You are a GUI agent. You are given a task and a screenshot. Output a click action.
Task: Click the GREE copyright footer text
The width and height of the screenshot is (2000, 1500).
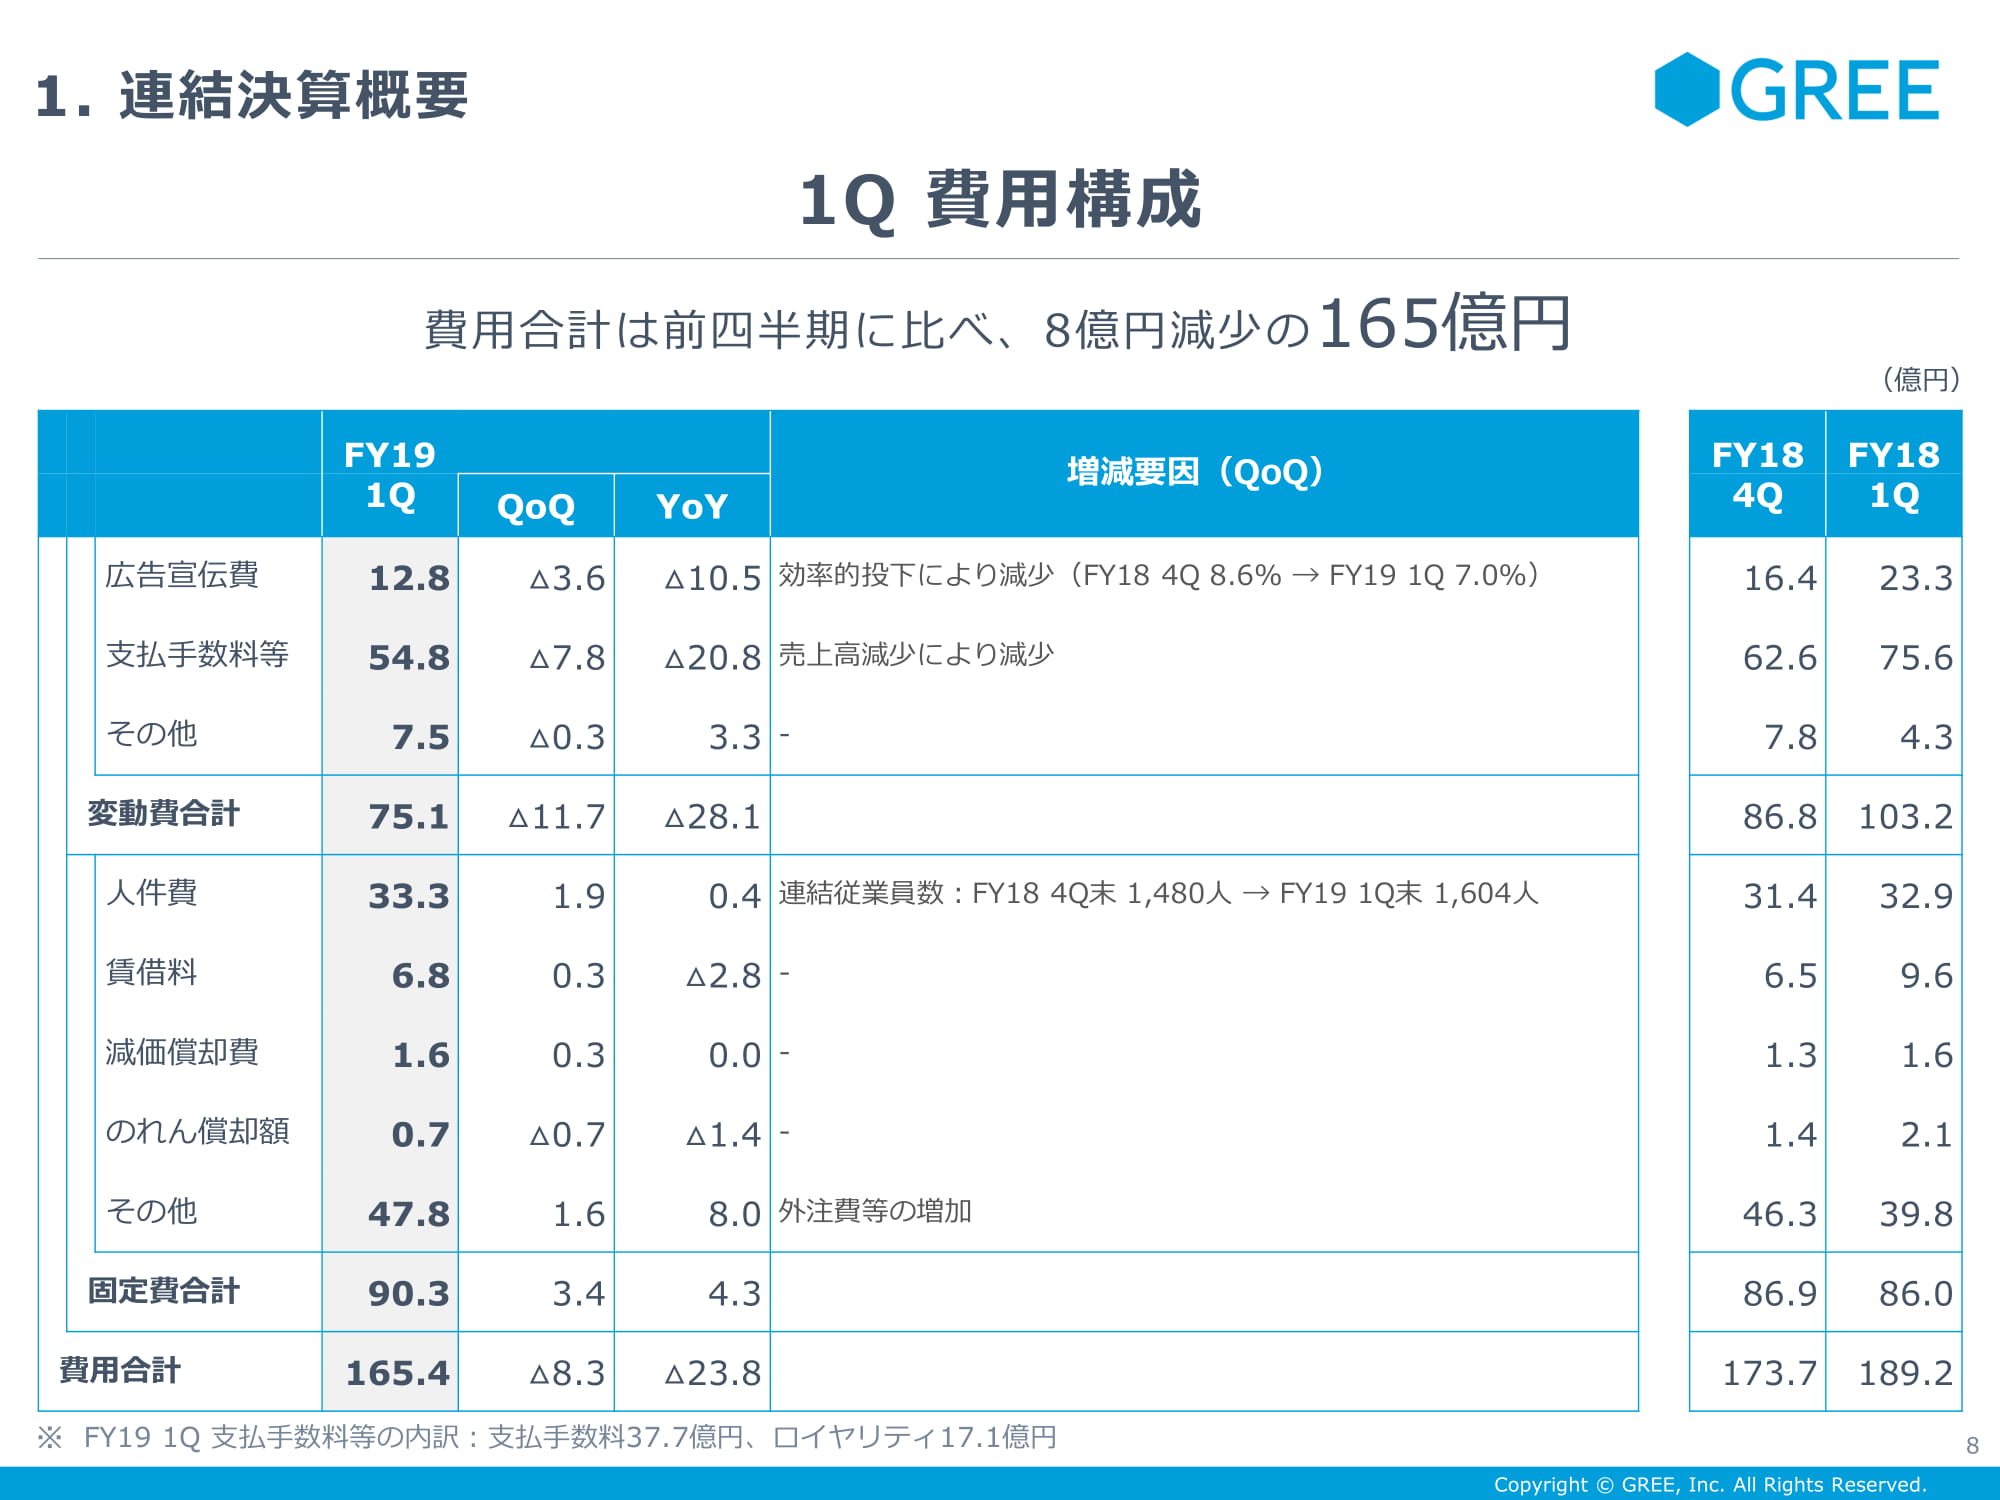(1709, 1484)
